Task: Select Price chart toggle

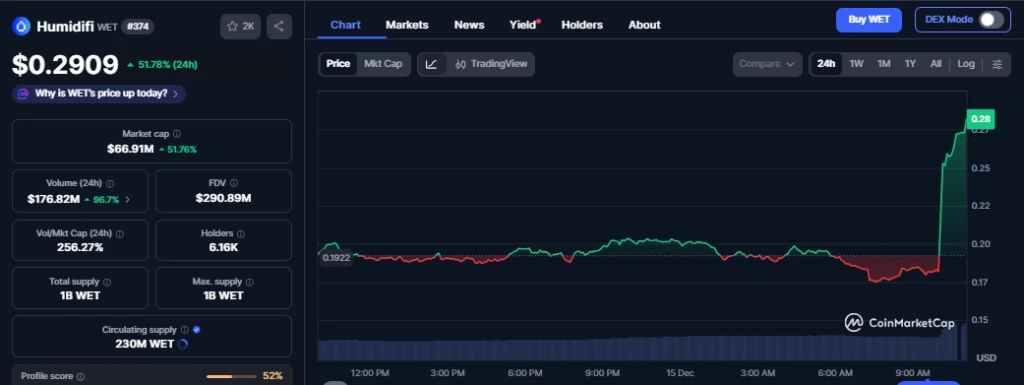Action: point(338,64)
